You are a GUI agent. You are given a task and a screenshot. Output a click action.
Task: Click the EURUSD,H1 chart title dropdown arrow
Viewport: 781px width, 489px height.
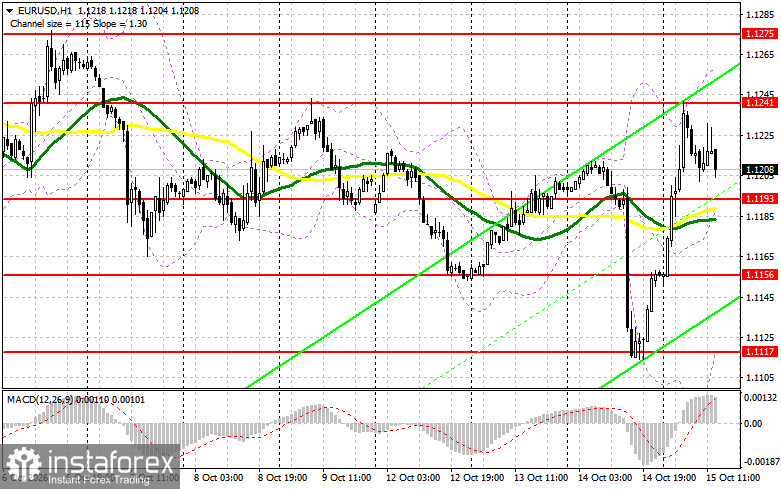[10, 10]
